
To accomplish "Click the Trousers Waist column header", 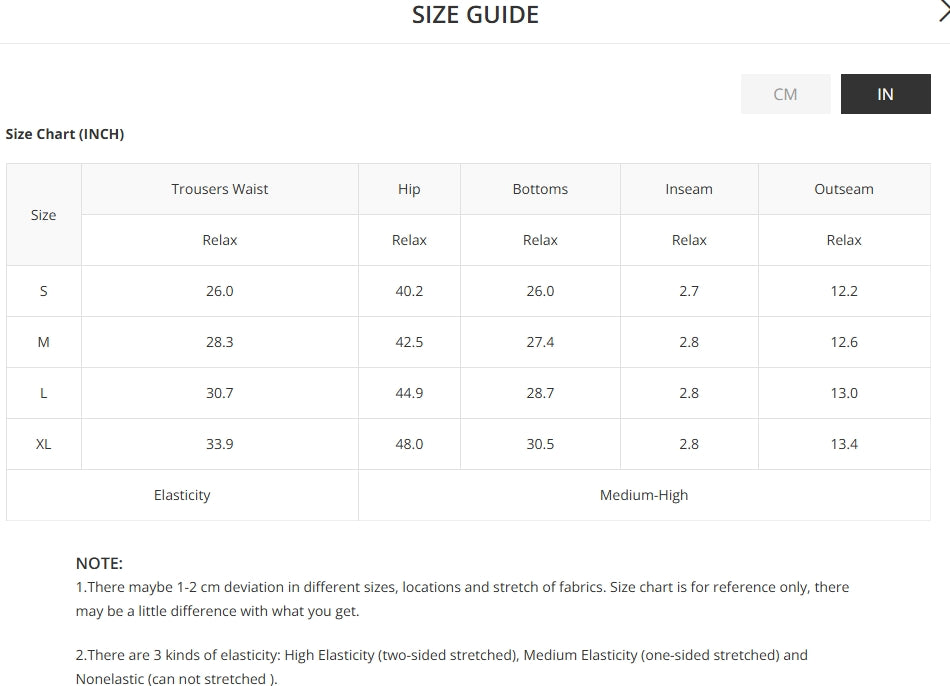I will pos(219,189).
